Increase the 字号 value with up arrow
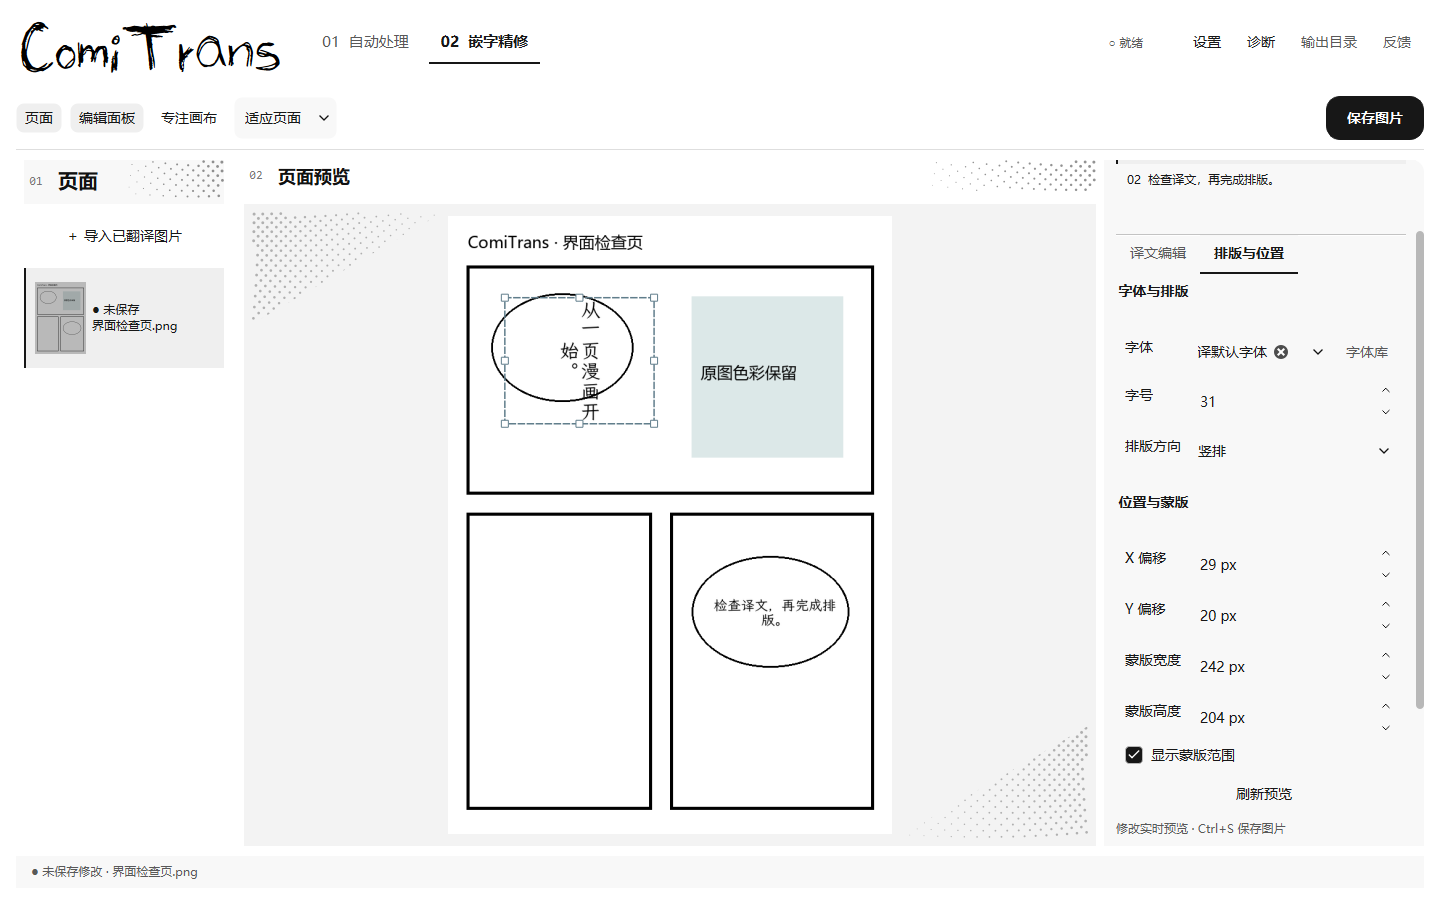Viewport: 1440px width, 900px height. coord(1385,391)
